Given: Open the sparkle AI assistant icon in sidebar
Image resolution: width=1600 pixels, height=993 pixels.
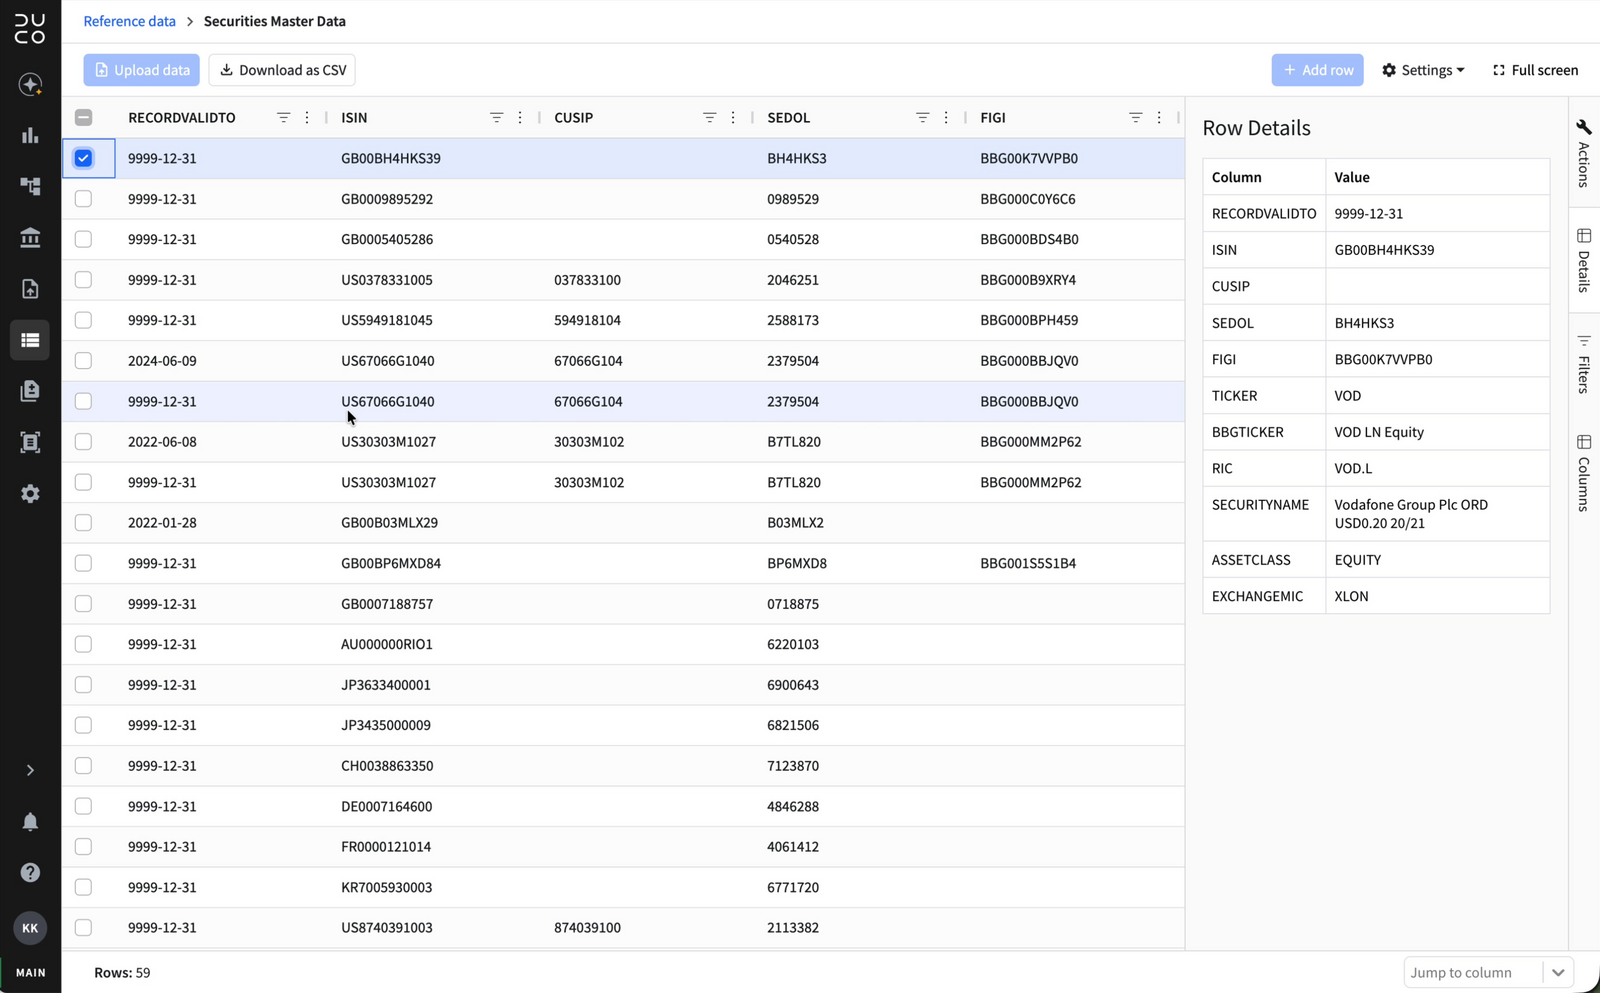Looking at the screenshot, I should click(x=30, y=84).
